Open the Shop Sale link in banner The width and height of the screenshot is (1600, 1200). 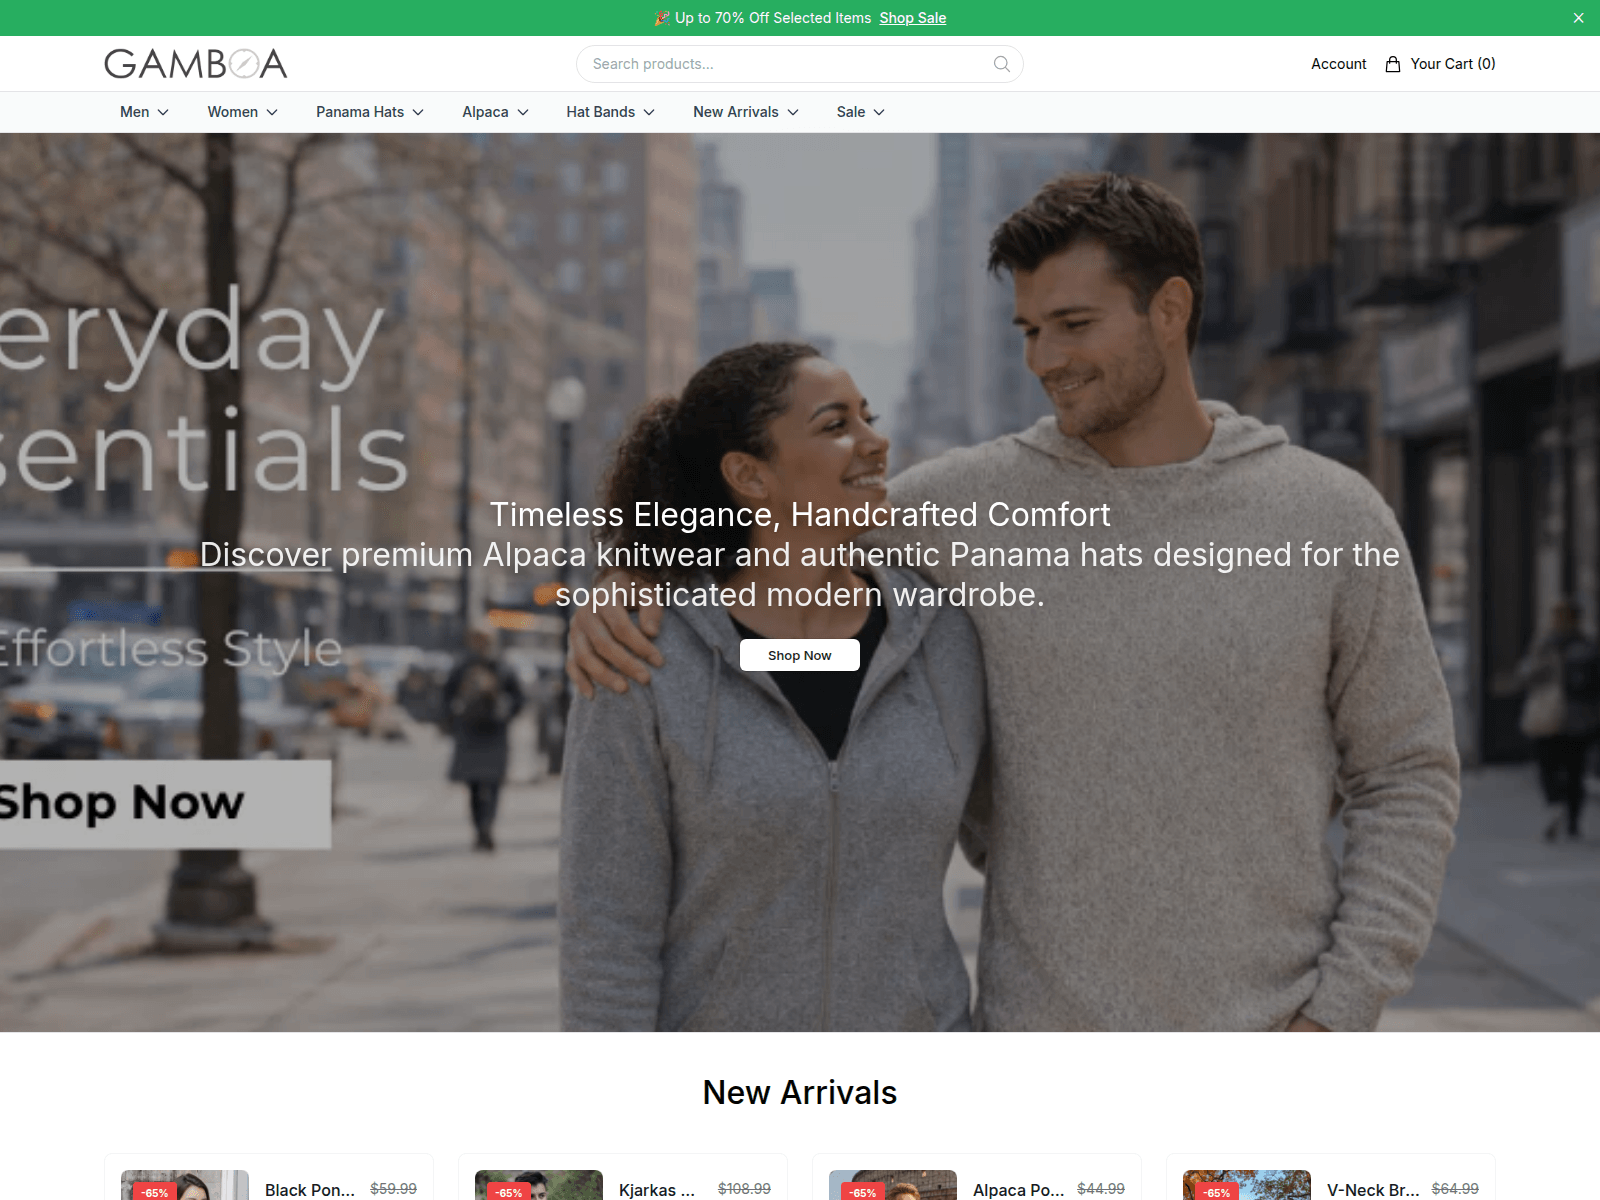(x=912, y=18)
